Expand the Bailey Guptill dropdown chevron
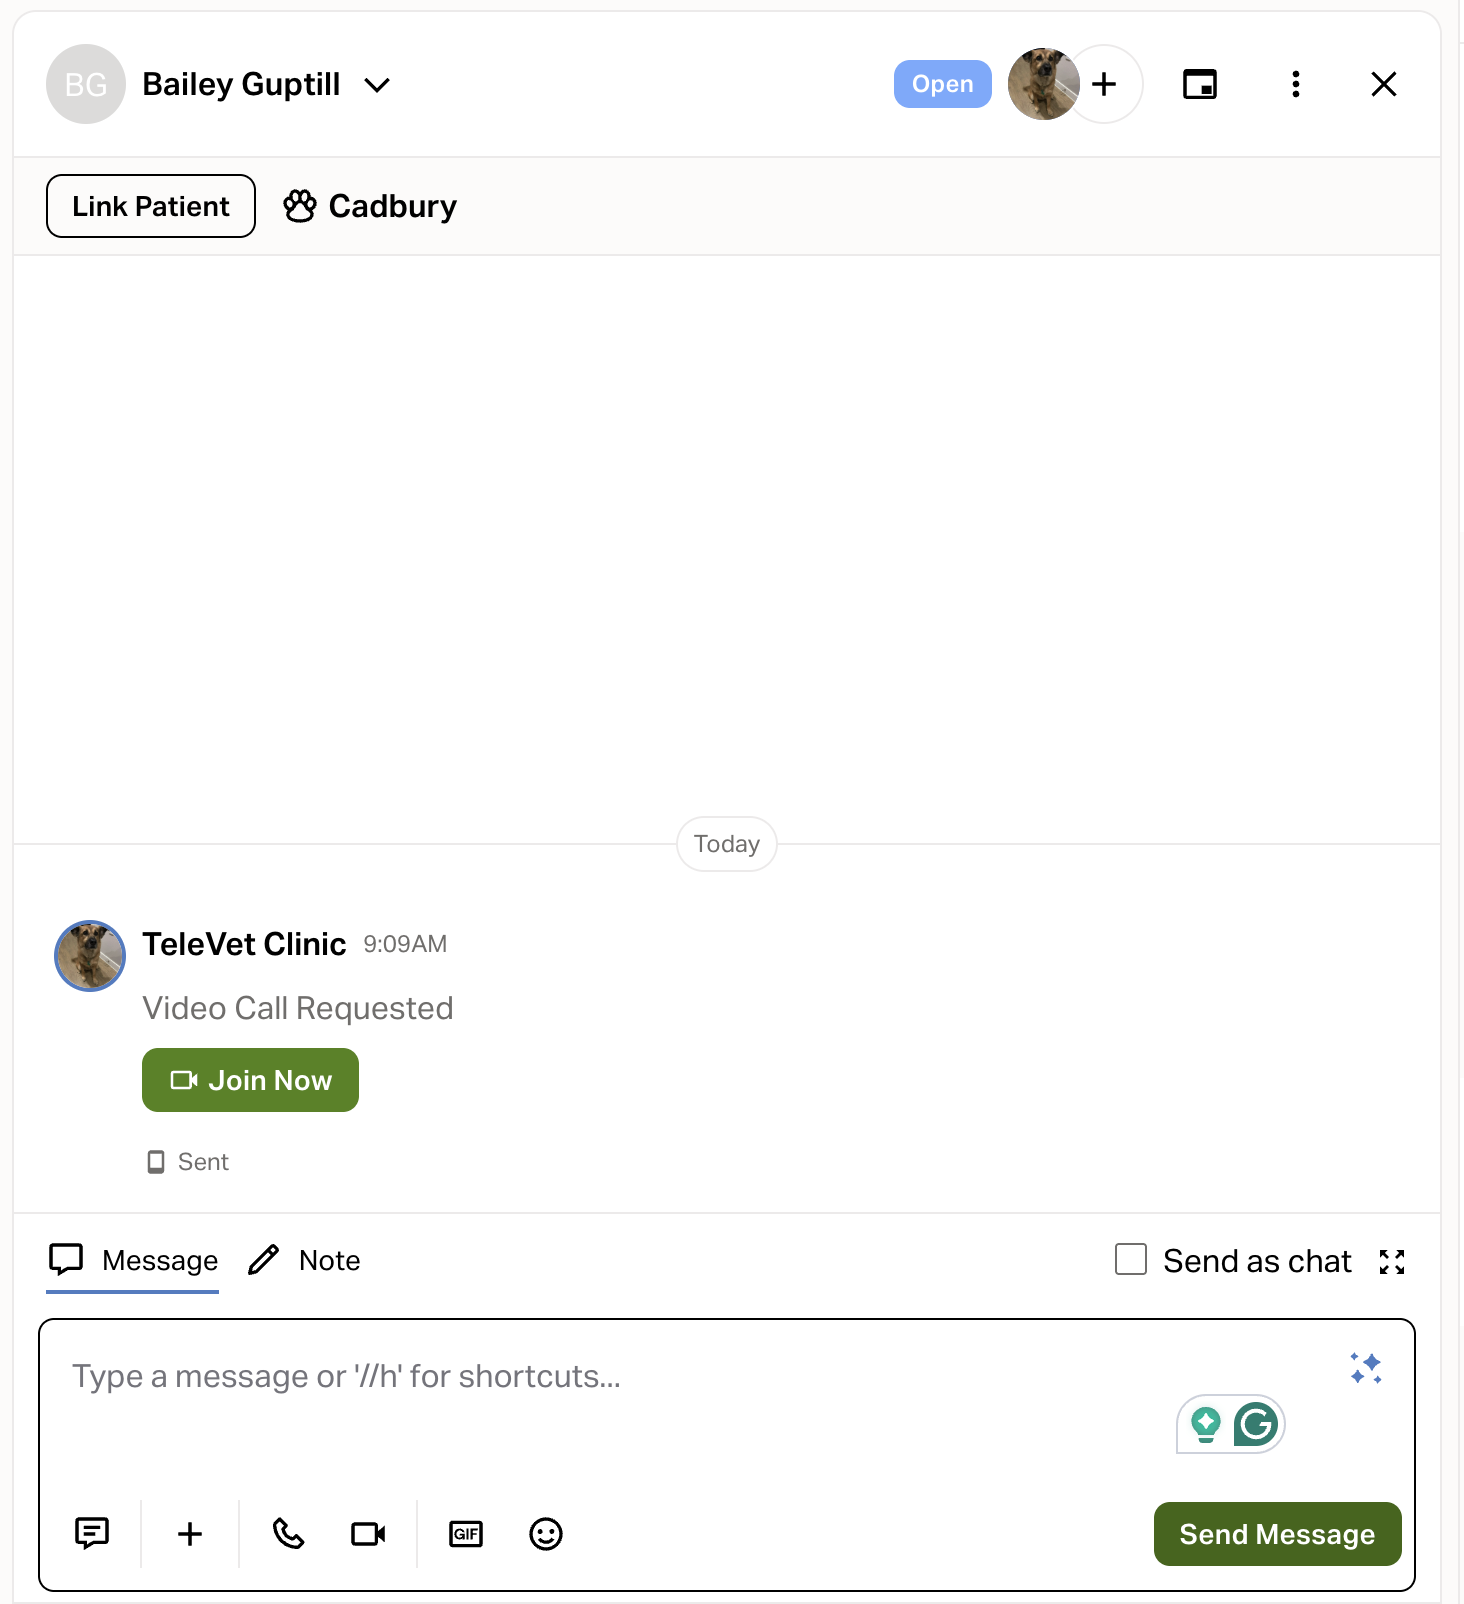Viewport: 1464px width, 1604px height. click(377, 85)
